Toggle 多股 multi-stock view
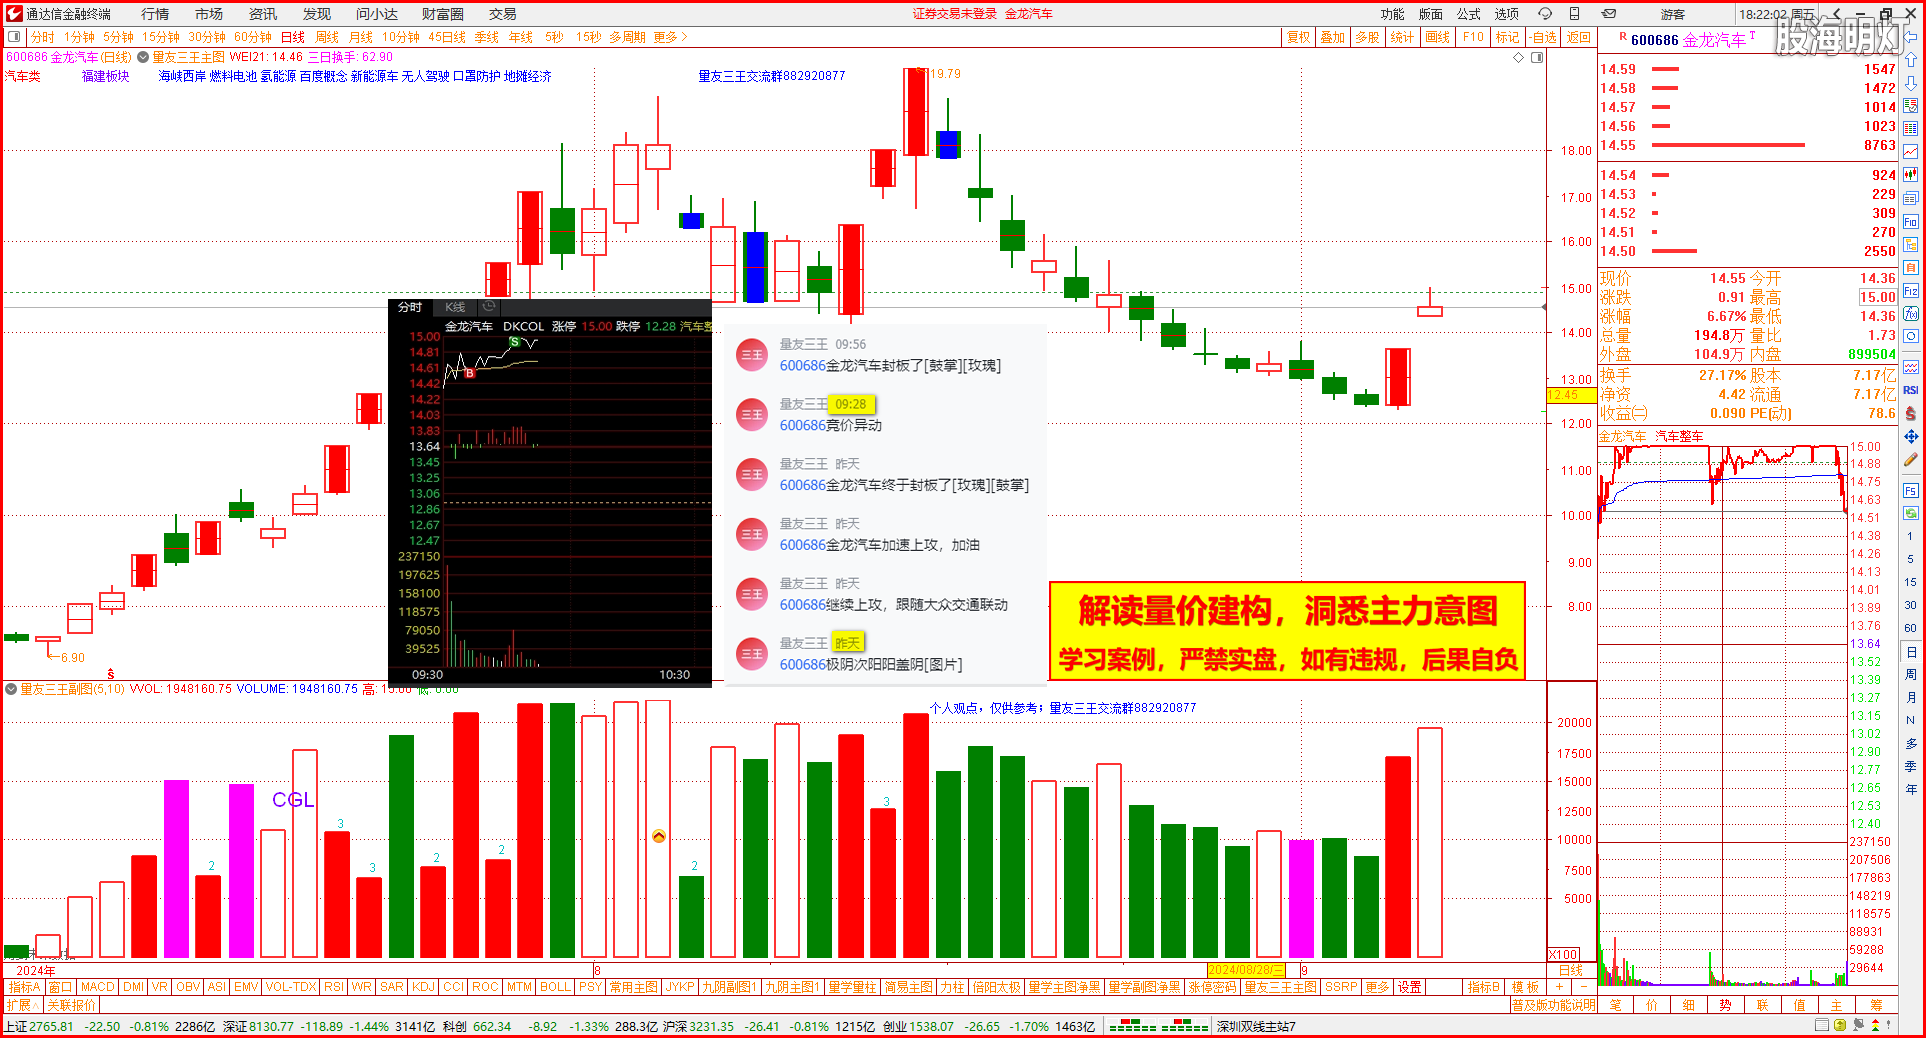This screenshot has height=1038, width=1926. point(1367,37)
